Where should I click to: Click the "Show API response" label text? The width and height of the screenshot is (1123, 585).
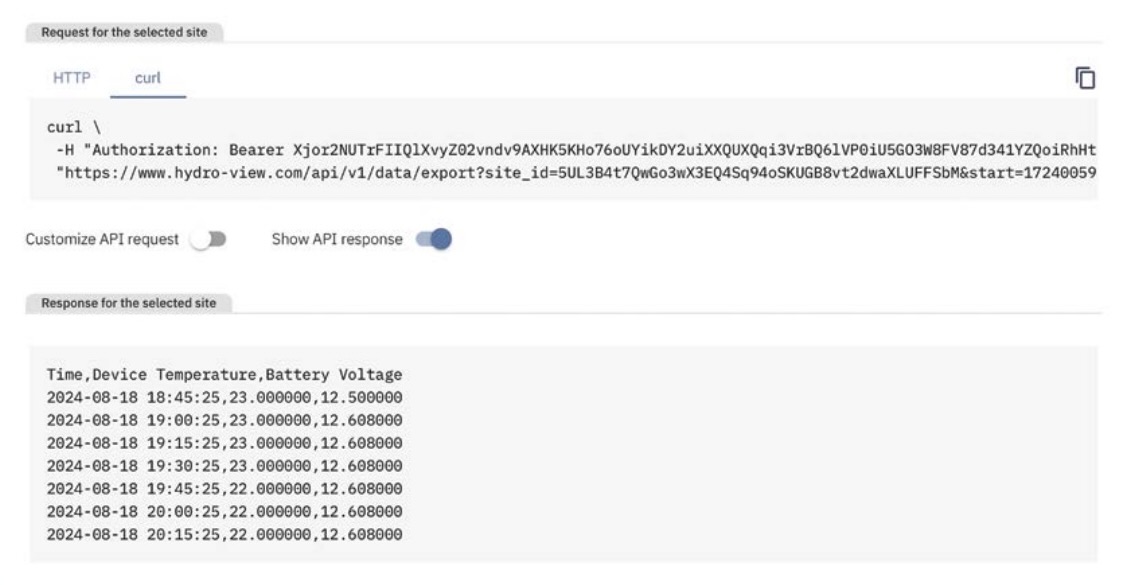pos(337,240)
